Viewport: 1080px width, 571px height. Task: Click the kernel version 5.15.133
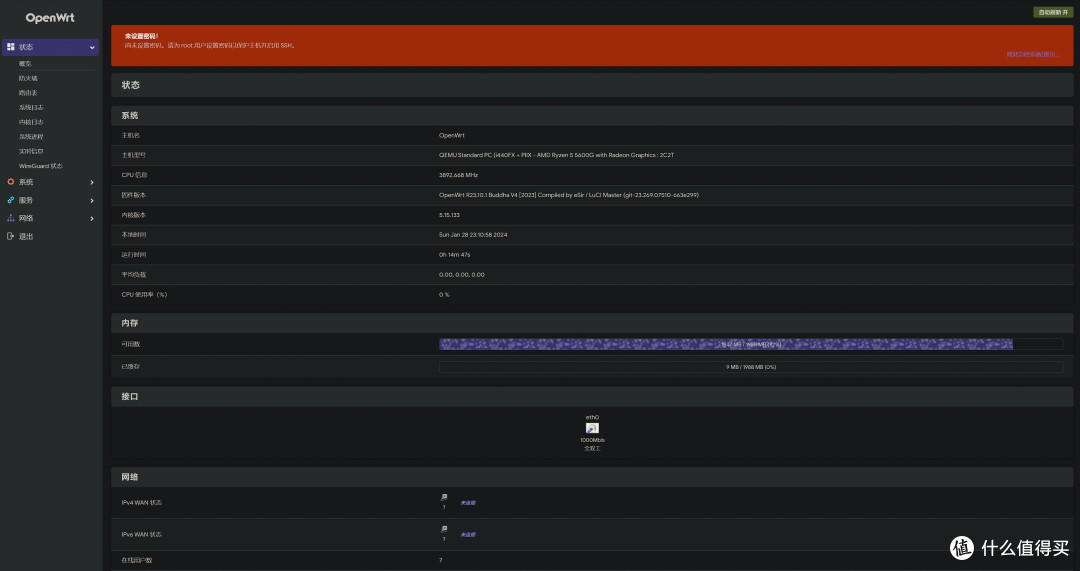(449, 215)
